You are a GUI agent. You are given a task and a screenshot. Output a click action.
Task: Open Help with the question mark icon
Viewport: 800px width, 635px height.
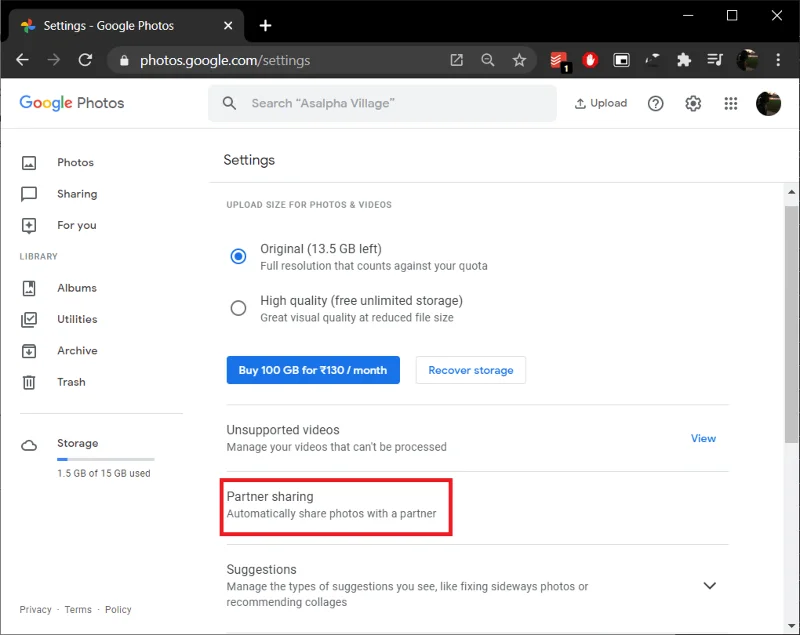[656, 104]
